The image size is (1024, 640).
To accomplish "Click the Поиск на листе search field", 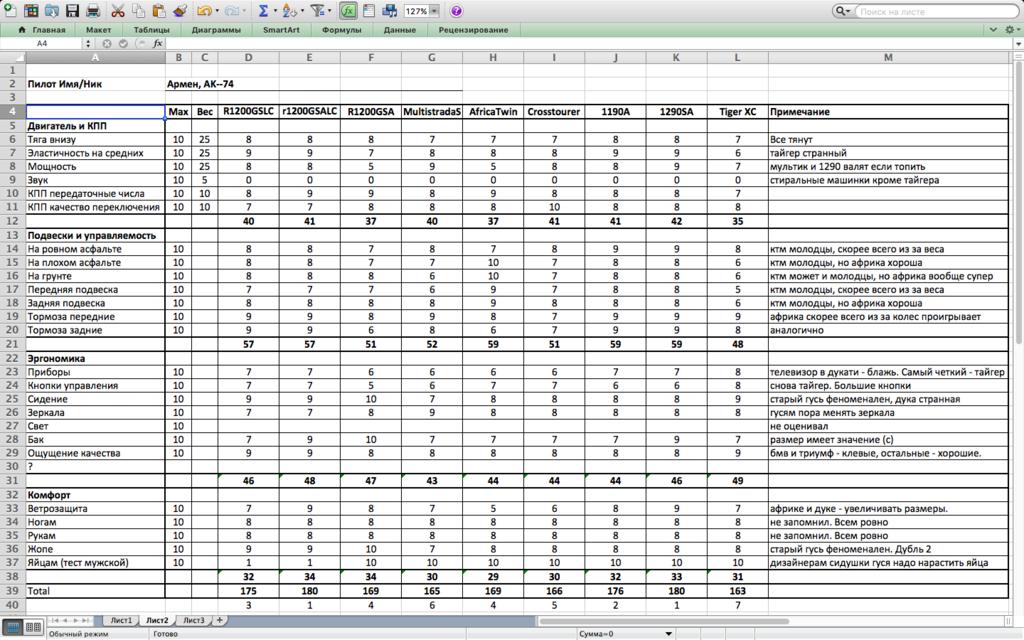I will click(x=935, y=11).
